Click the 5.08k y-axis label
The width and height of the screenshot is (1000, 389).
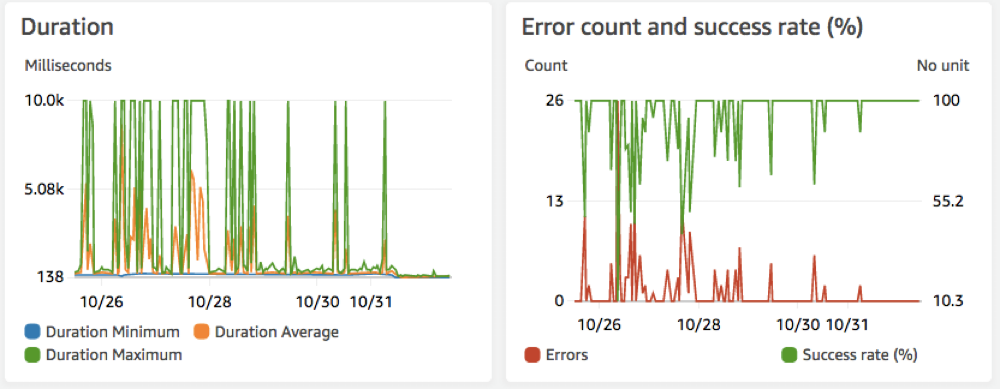pos(45,189)
